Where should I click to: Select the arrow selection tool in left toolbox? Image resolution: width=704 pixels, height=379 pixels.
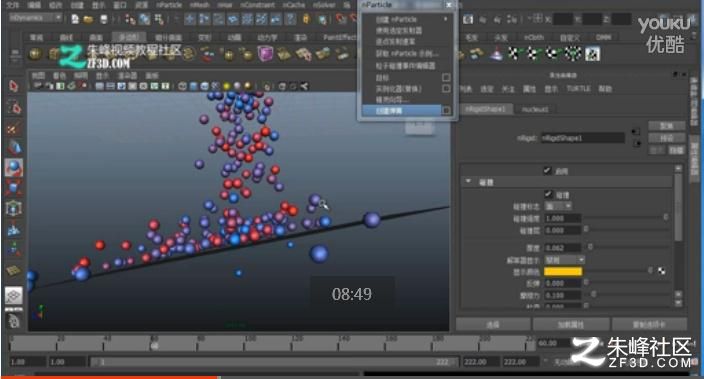(13, 86)
